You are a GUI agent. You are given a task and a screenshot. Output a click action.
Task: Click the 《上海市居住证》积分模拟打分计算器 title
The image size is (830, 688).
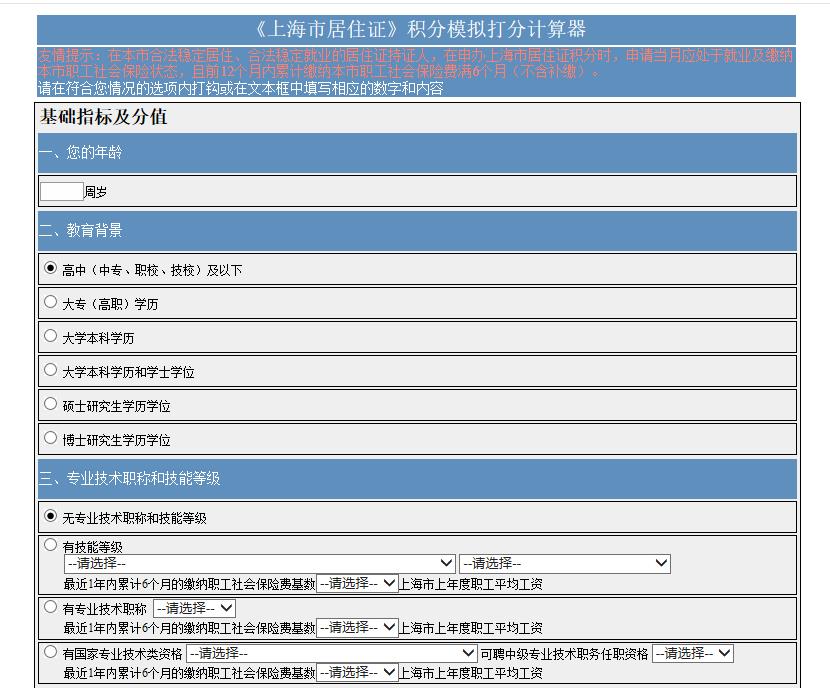pos(420,29)
